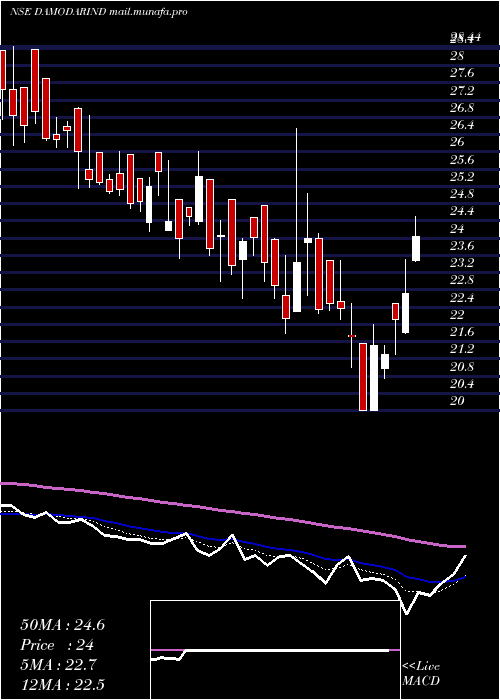Click the 22.8 price axis label
The image size is (500, 700).
point(463,280)
